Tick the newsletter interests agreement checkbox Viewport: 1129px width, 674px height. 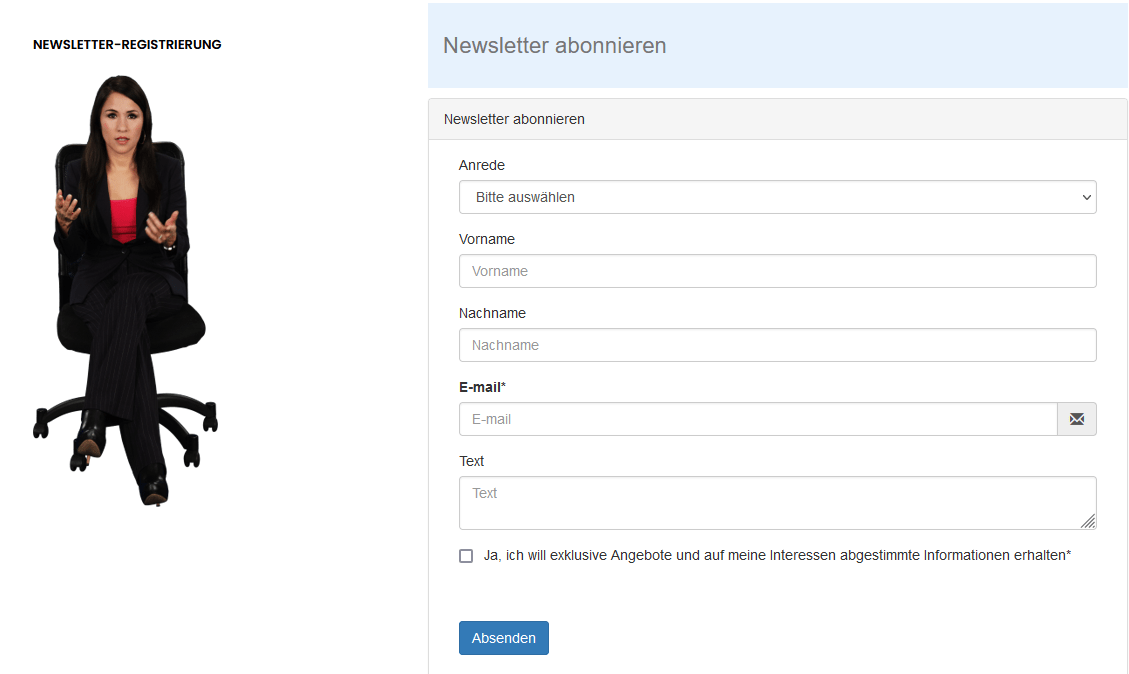(466, 555)
